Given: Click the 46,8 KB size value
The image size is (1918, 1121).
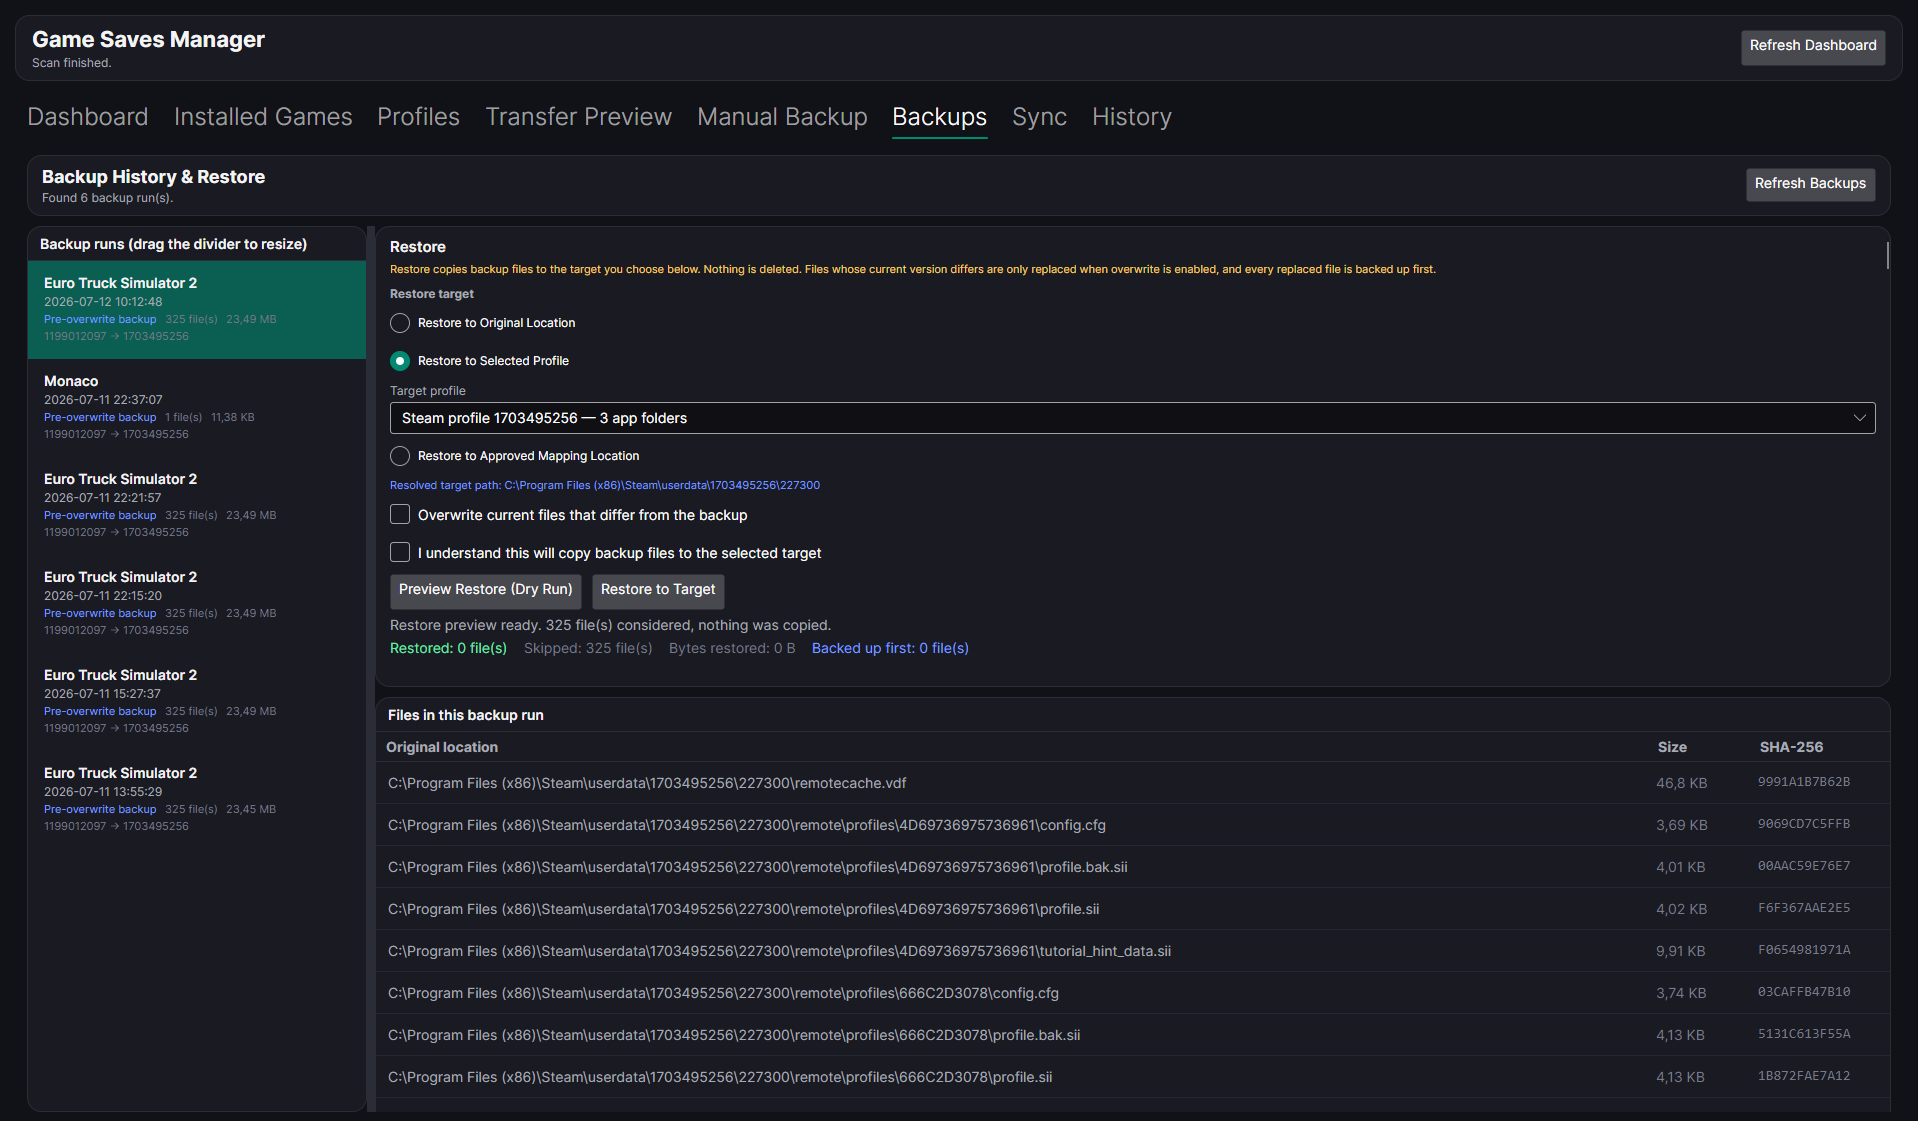Looking at the screenshot, I should pos(1681,783).
